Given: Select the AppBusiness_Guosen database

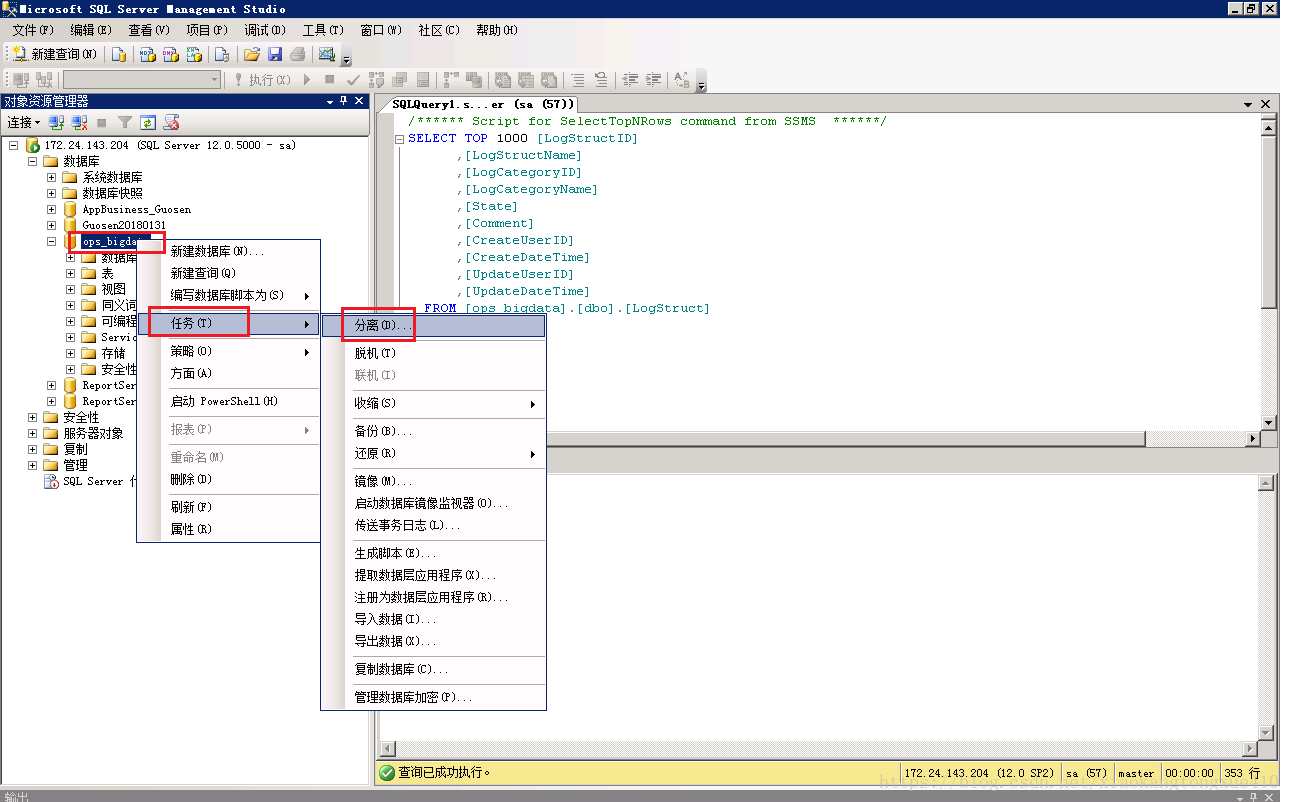Looking at the screenshot, I should click(x=136, y=209).
